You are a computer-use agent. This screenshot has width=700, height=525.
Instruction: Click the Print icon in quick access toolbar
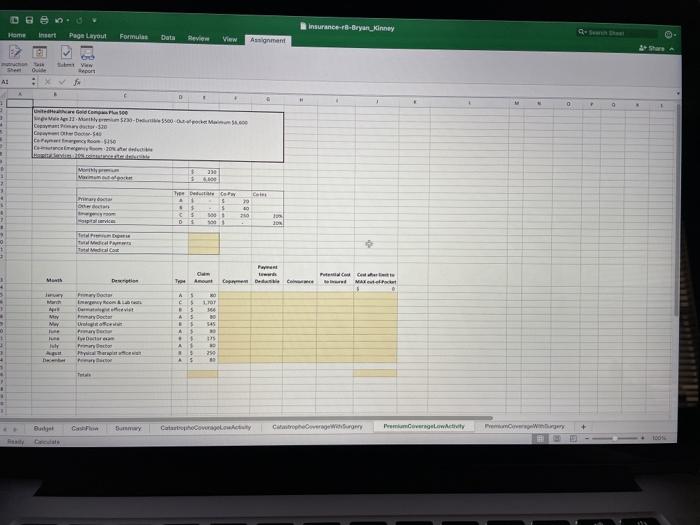pos(44,20)
